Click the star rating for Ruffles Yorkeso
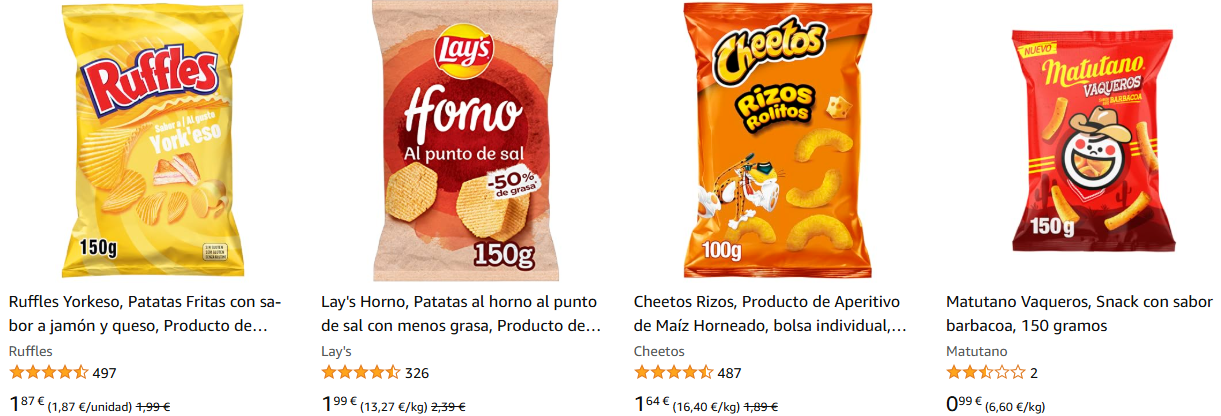This screenshot has height=416, width=1221. pyautogui.click(x=48, y=373)
